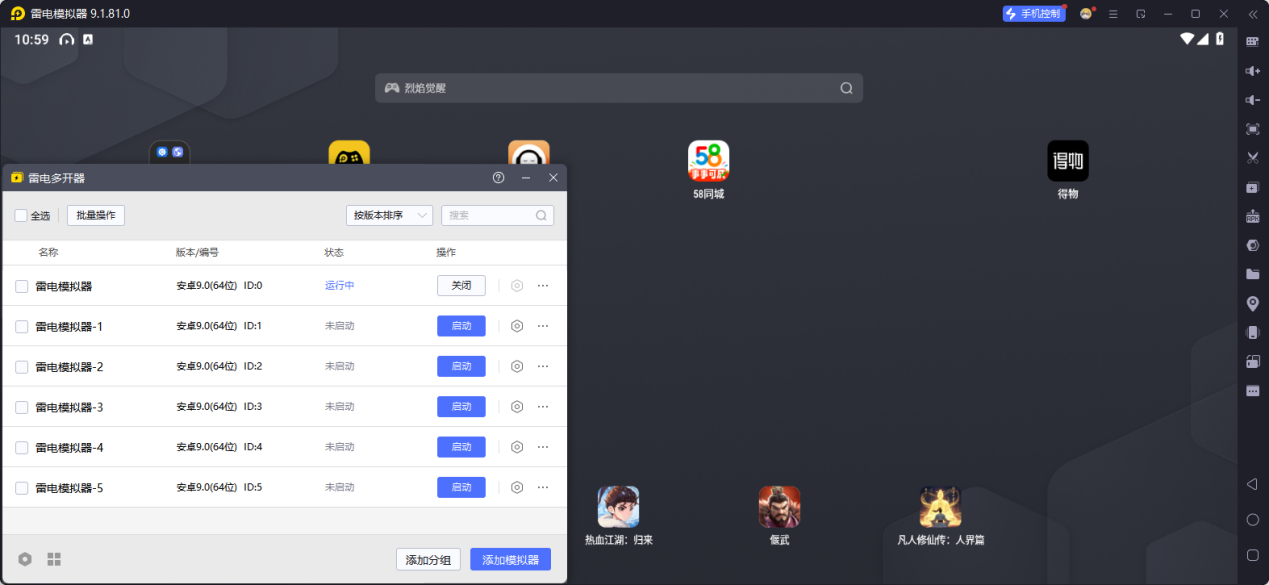Open settings for 雷电模拟器-4
Image resolution: width=1269 pixels, height=585 pixels.
click(517, 447)
